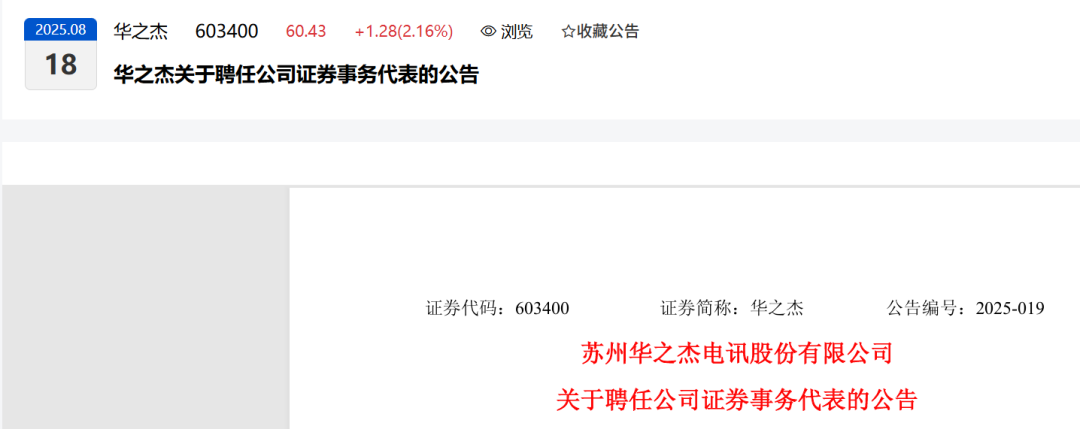The width and height of the screenshot is (1080, 429).
Task: Click the 603400 number inside the document page
Action: (x=542, y=308)
